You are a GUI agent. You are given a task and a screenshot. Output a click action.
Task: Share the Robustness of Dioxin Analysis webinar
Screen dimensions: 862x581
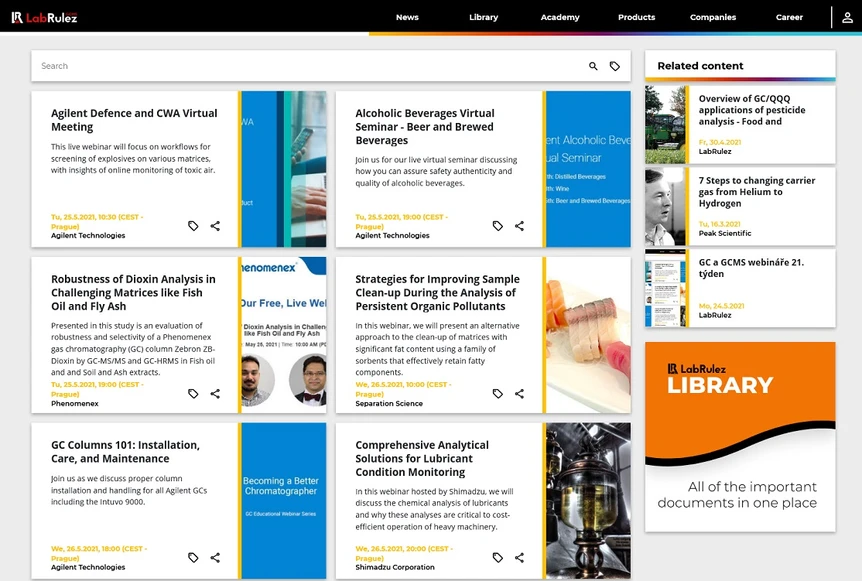coord(215,394)
